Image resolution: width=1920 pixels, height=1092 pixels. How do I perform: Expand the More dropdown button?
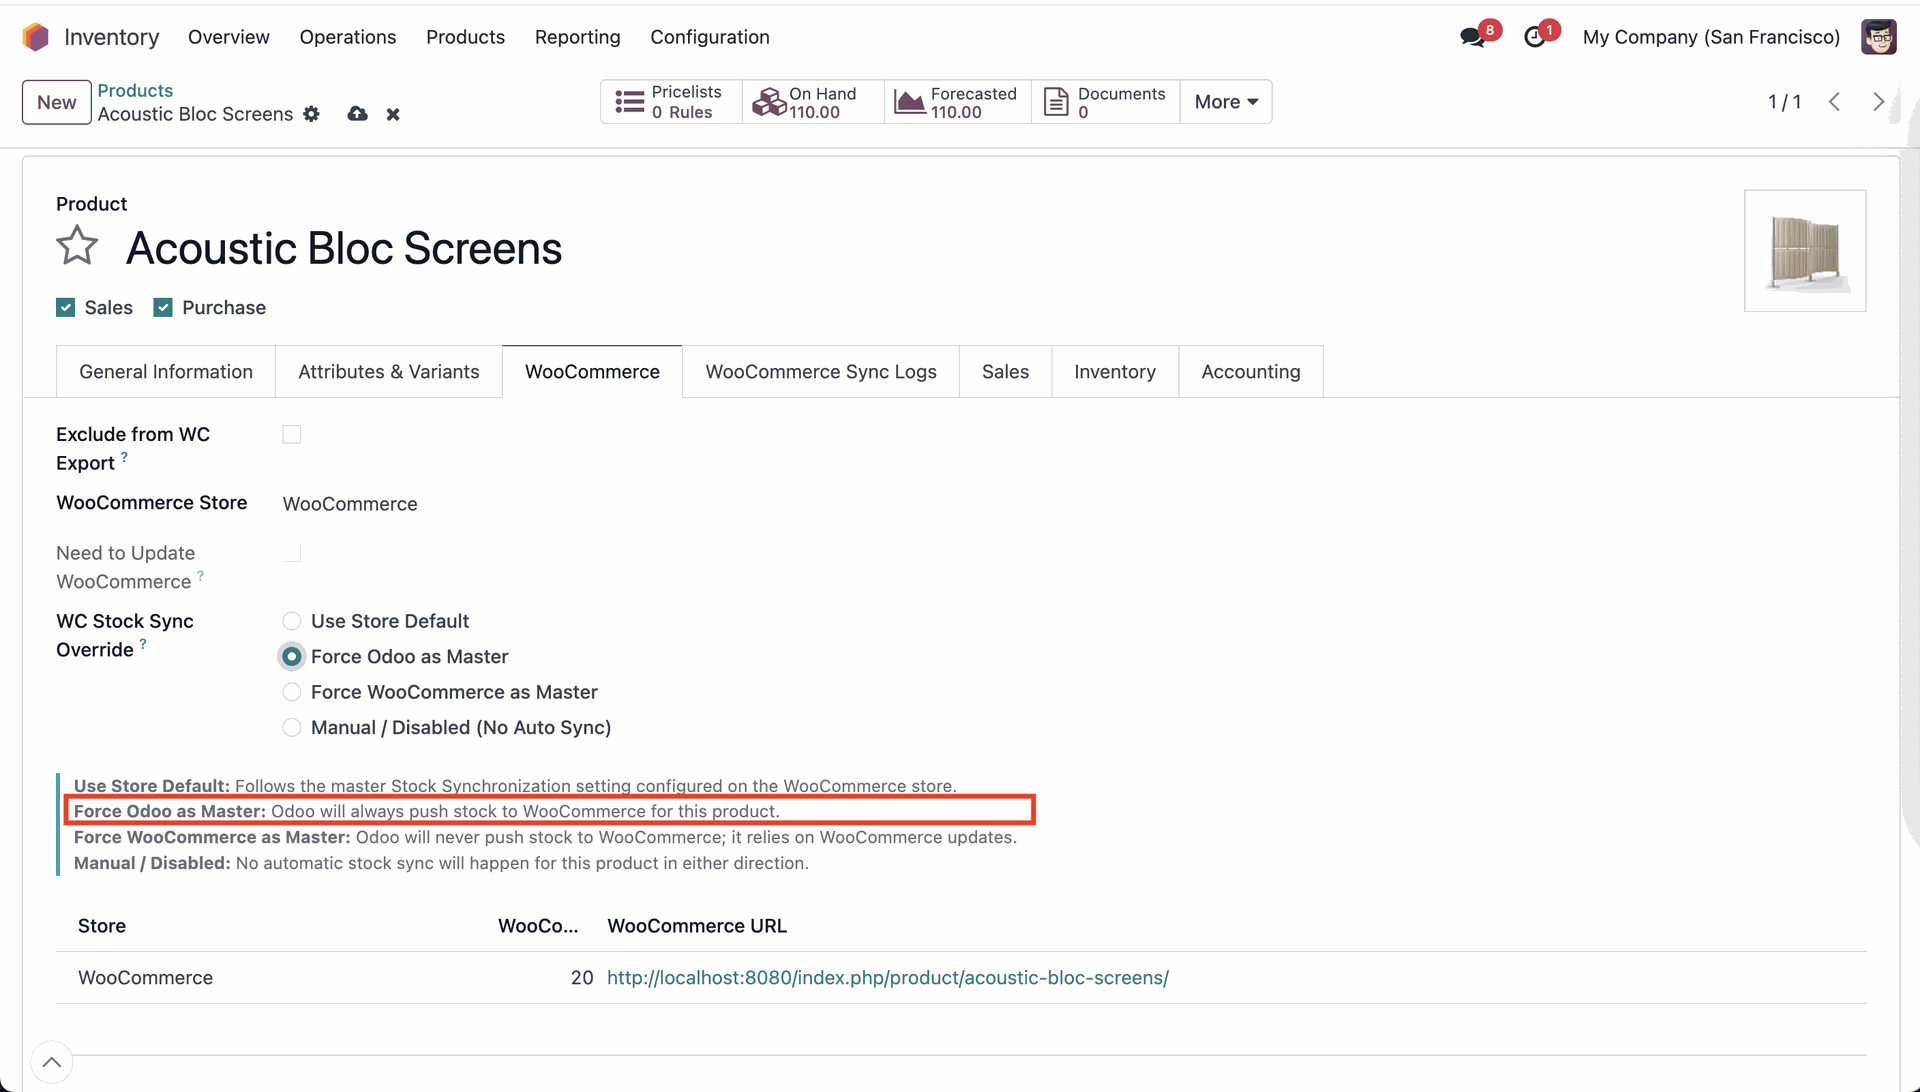(1226, 102)
